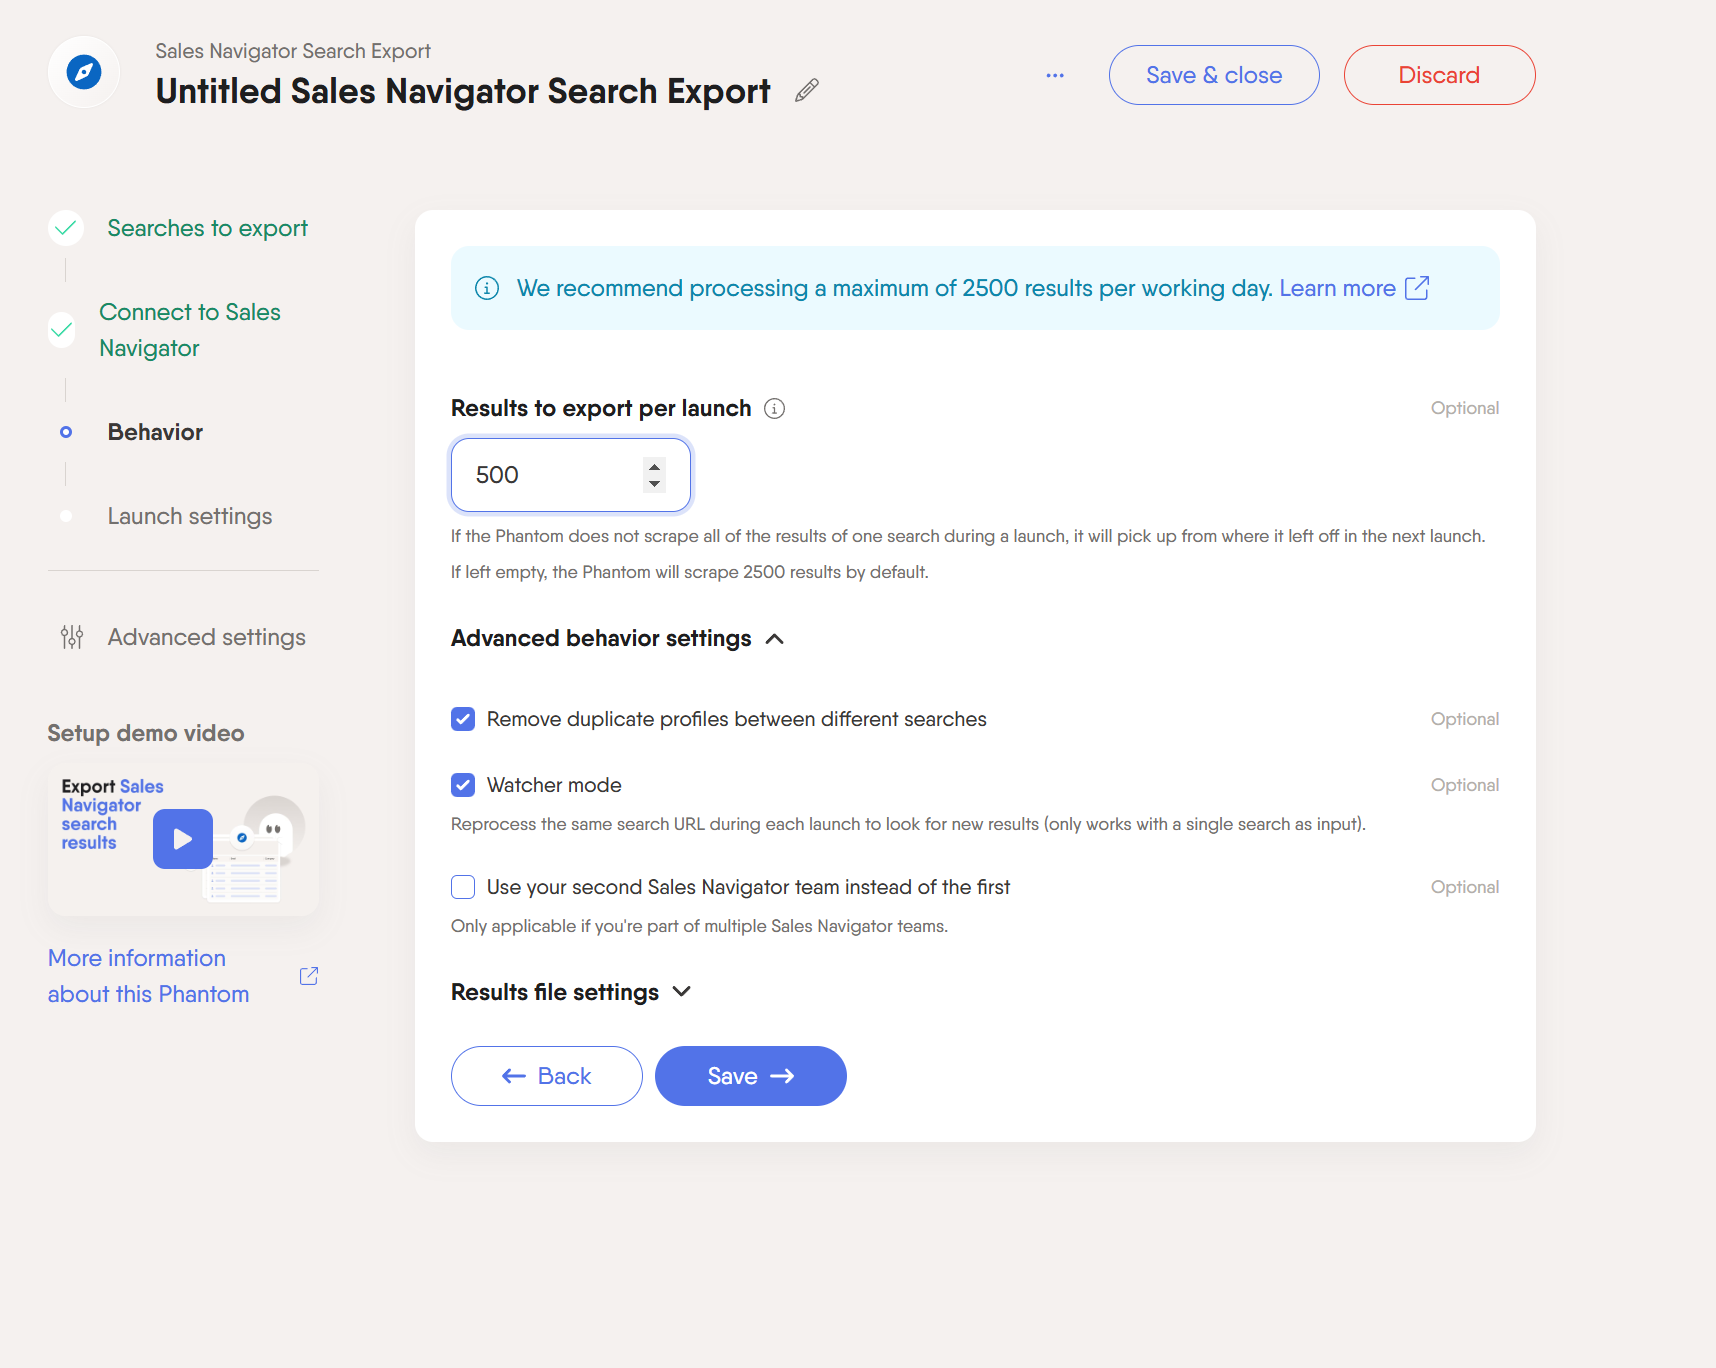Viewport: 1716px width, 1368px height.
Task: Open More information about this Phantom link
Action: pos(149,976)
